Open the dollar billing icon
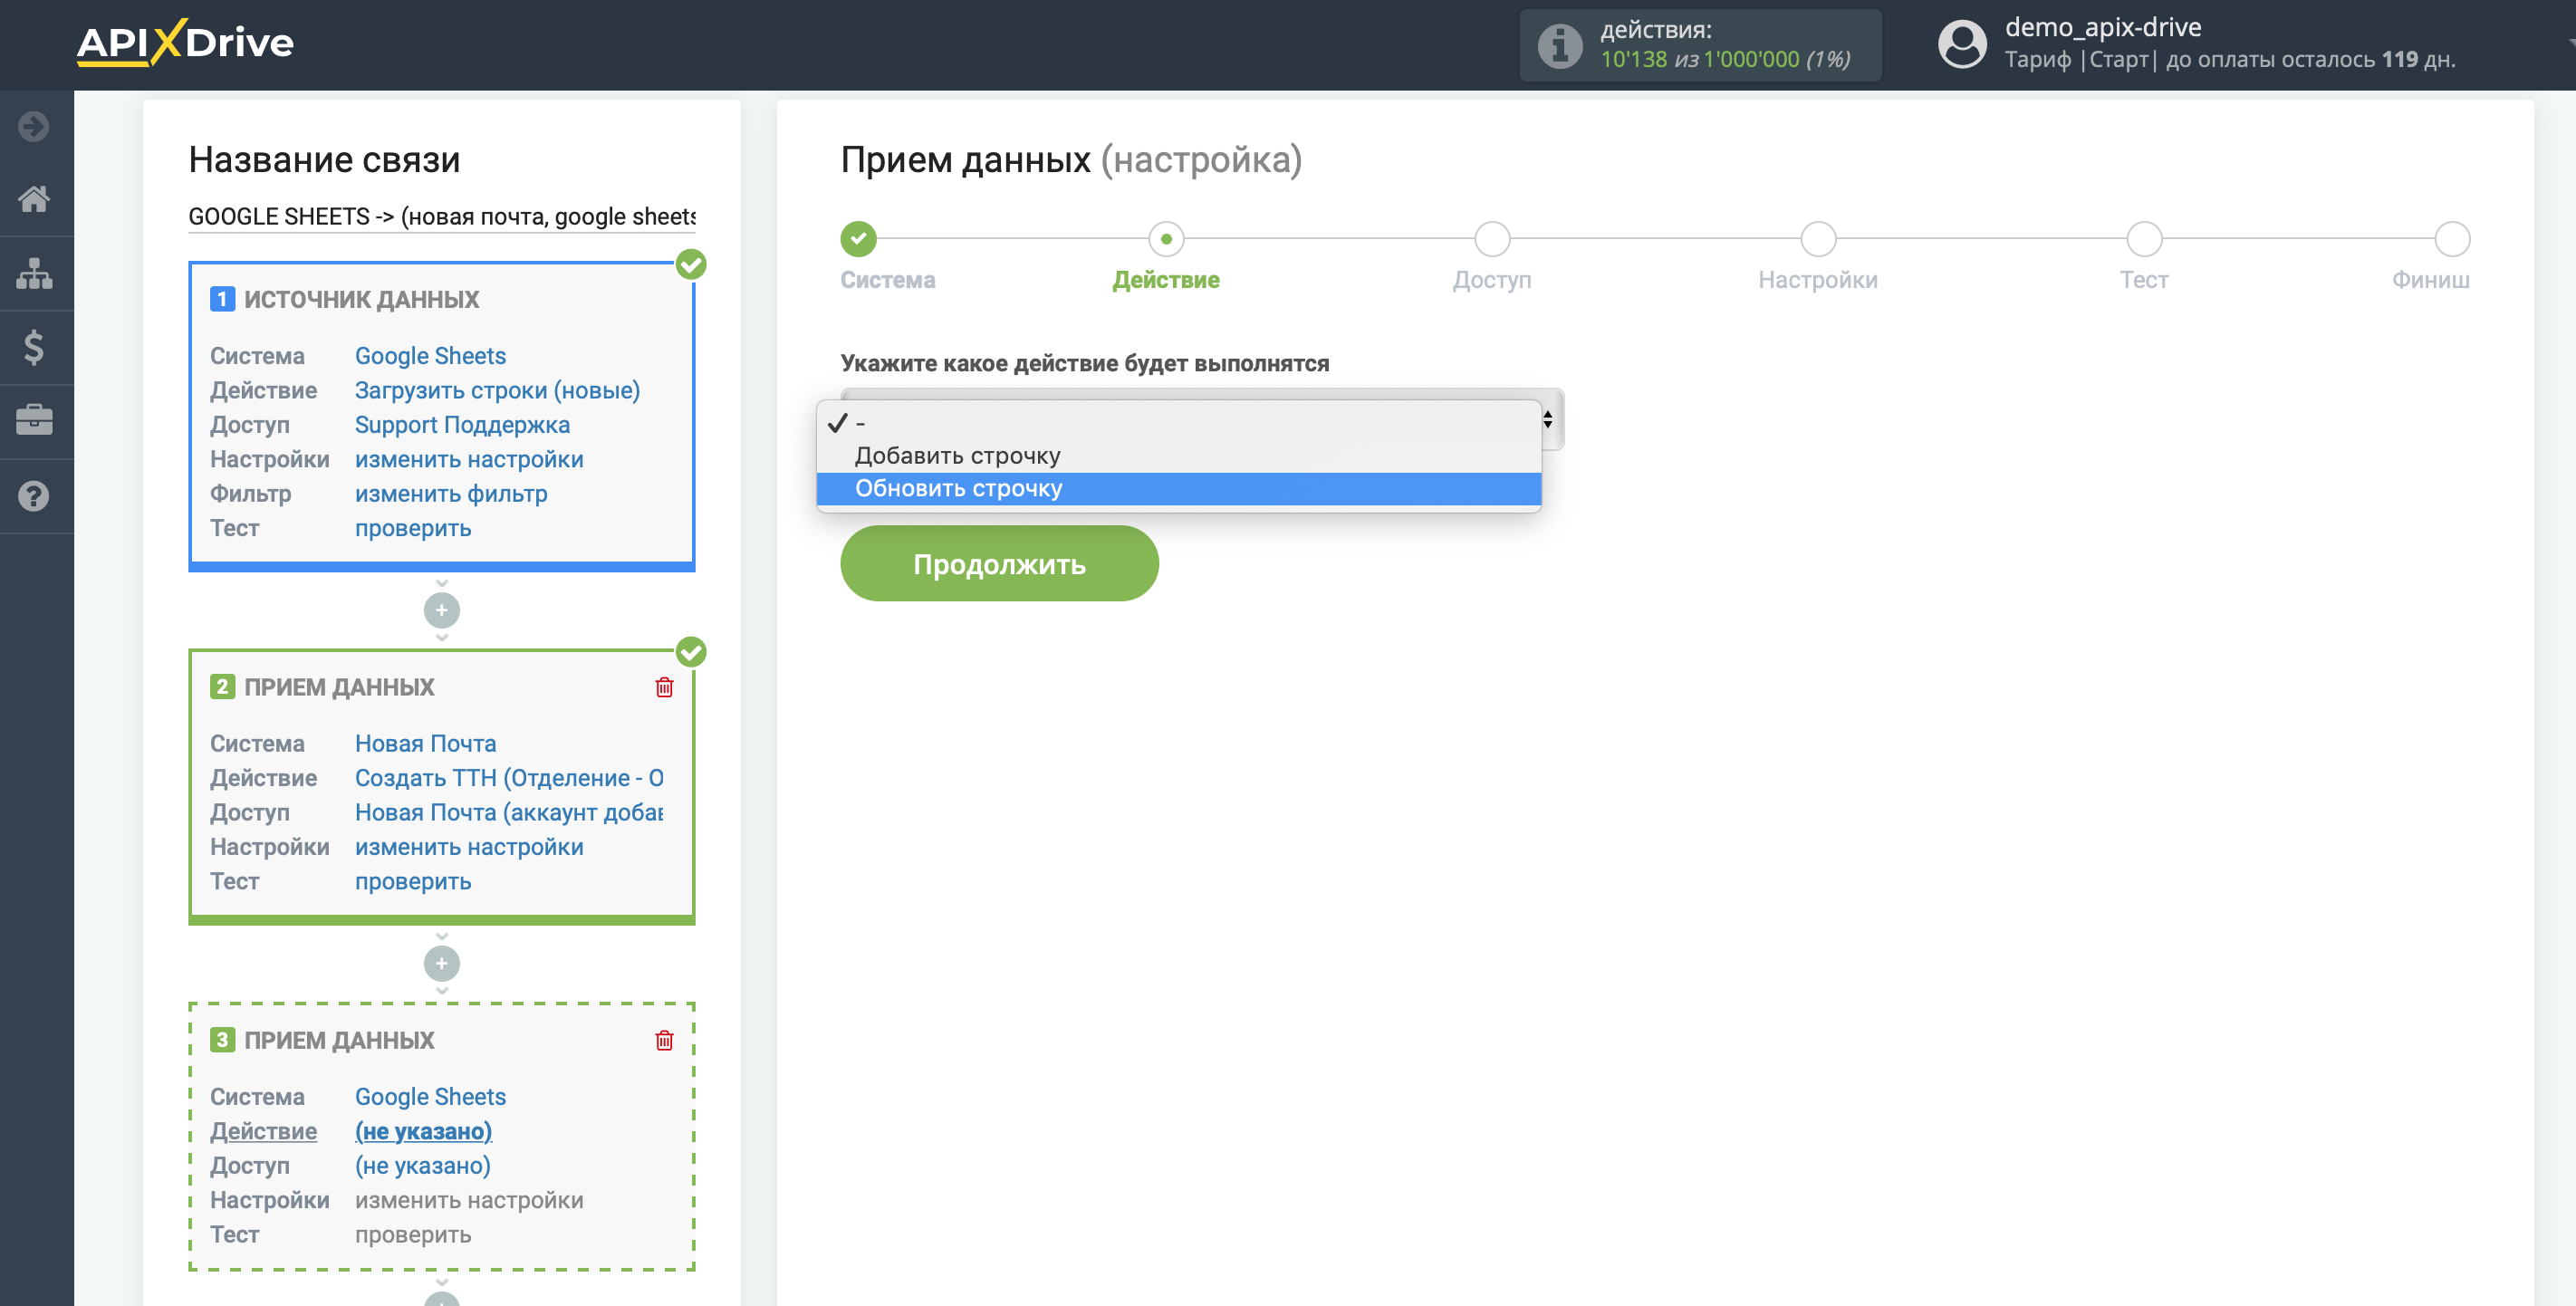Viewport: 2576px width, 1306px height. coord(34,347)
